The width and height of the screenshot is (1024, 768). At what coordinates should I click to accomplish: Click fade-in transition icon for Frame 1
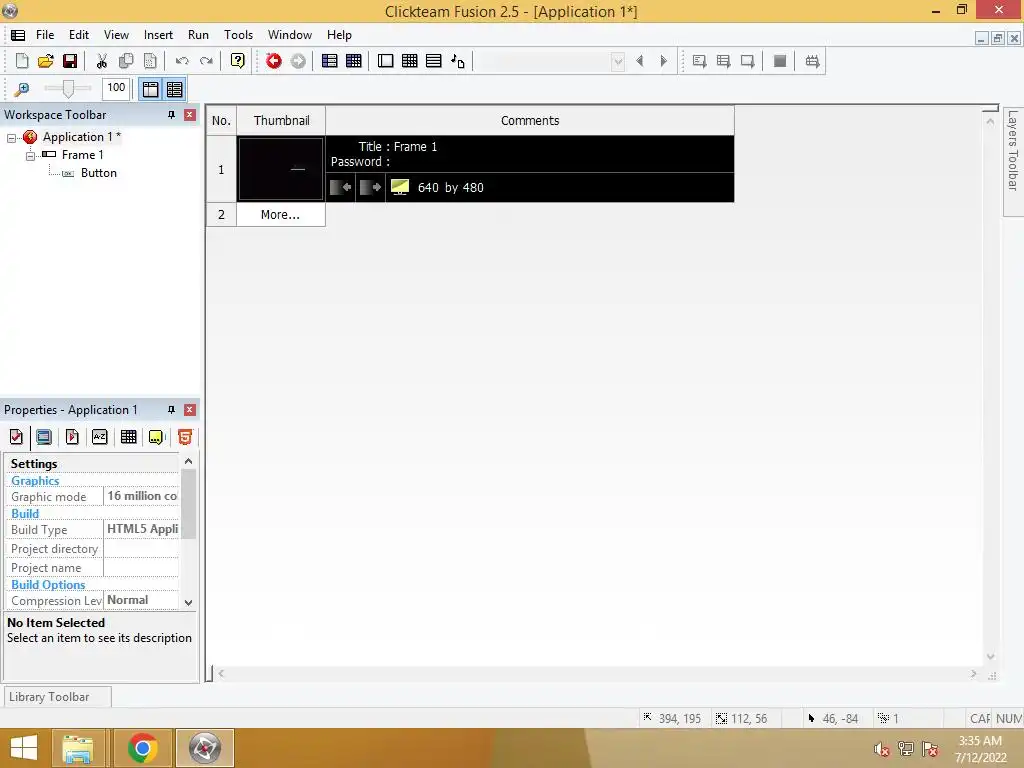340,187
